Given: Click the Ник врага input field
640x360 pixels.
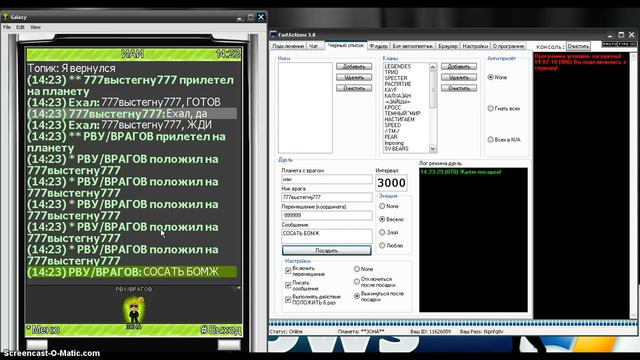Looking at the screenshot, I should [327, 197].
